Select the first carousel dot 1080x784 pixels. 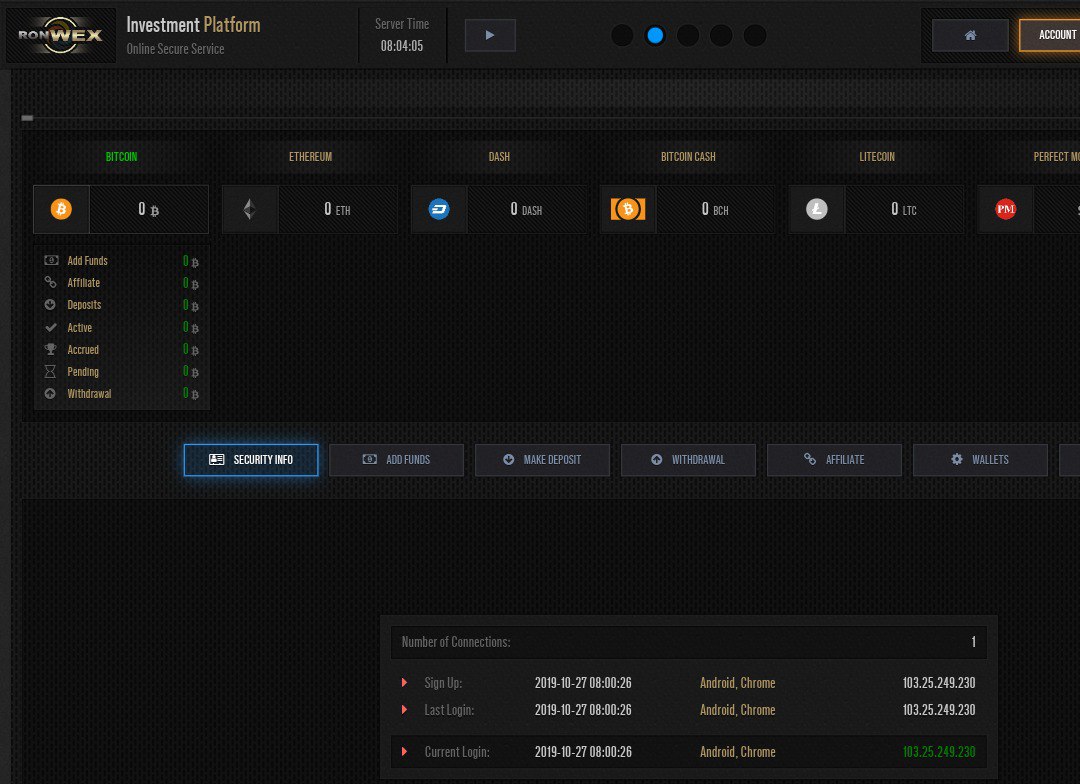(622, 35)
